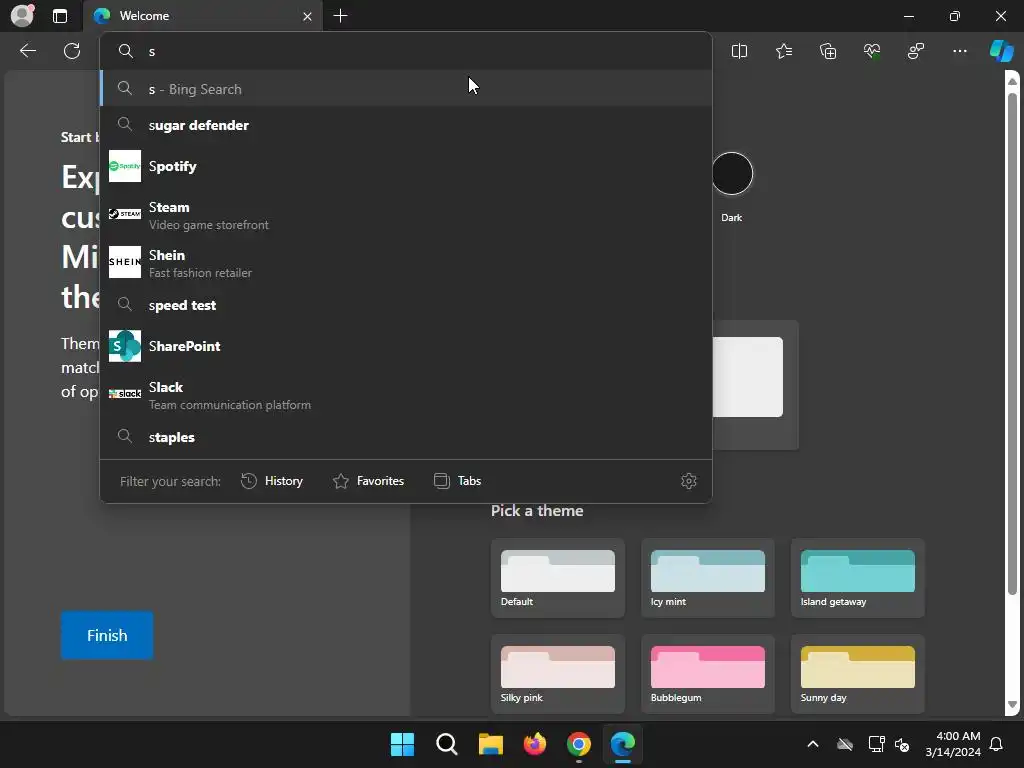Open the notifications bell

pos(997,744)
